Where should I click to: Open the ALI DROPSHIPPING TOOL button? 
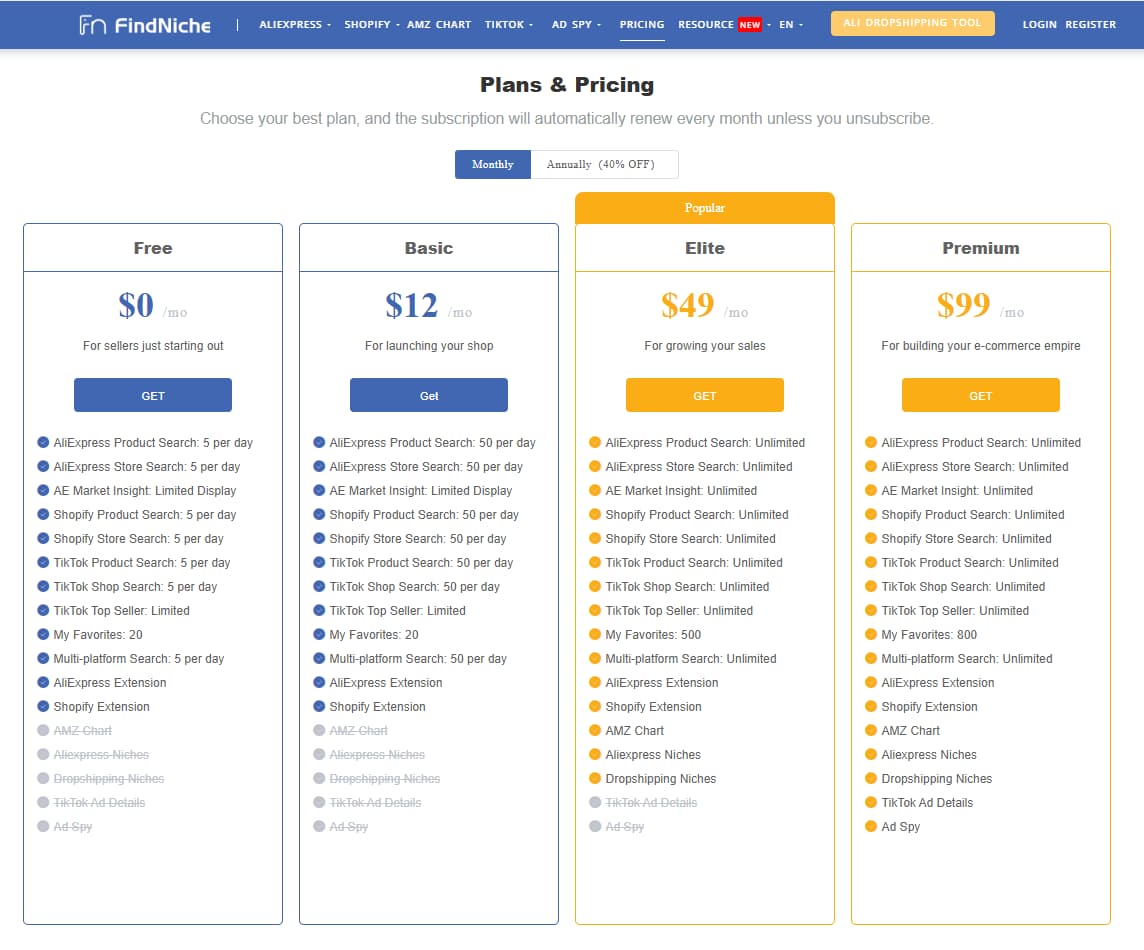click(x=912, y=23)
